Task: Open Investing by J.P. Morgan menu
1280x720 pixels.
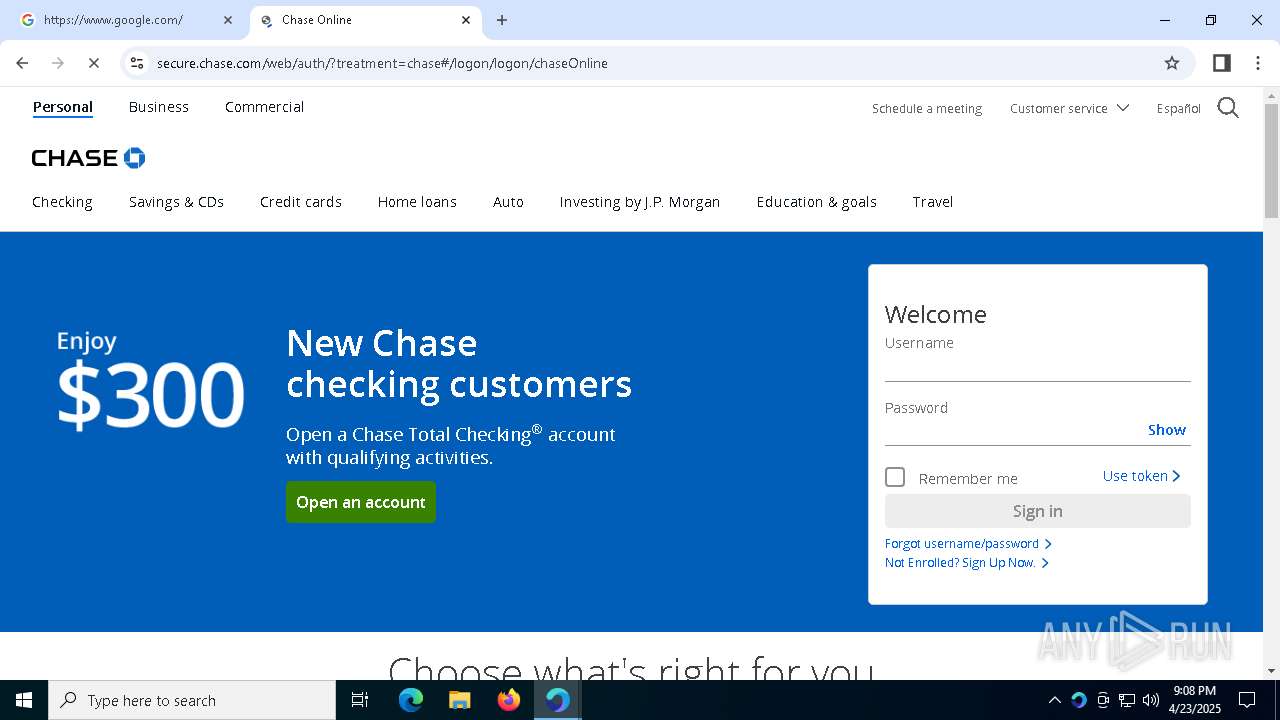Action: (x=640, y=202)
